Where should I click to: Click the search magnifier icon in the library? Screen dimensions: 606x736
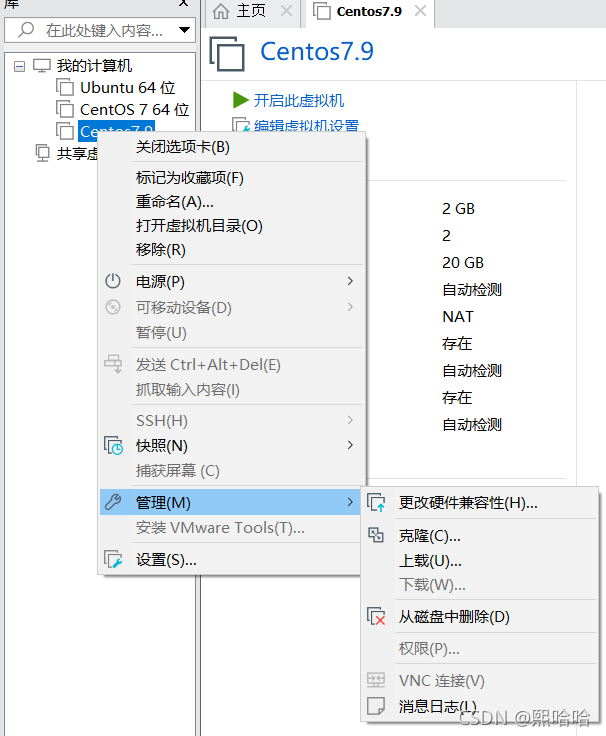click(x=26, y=30)
